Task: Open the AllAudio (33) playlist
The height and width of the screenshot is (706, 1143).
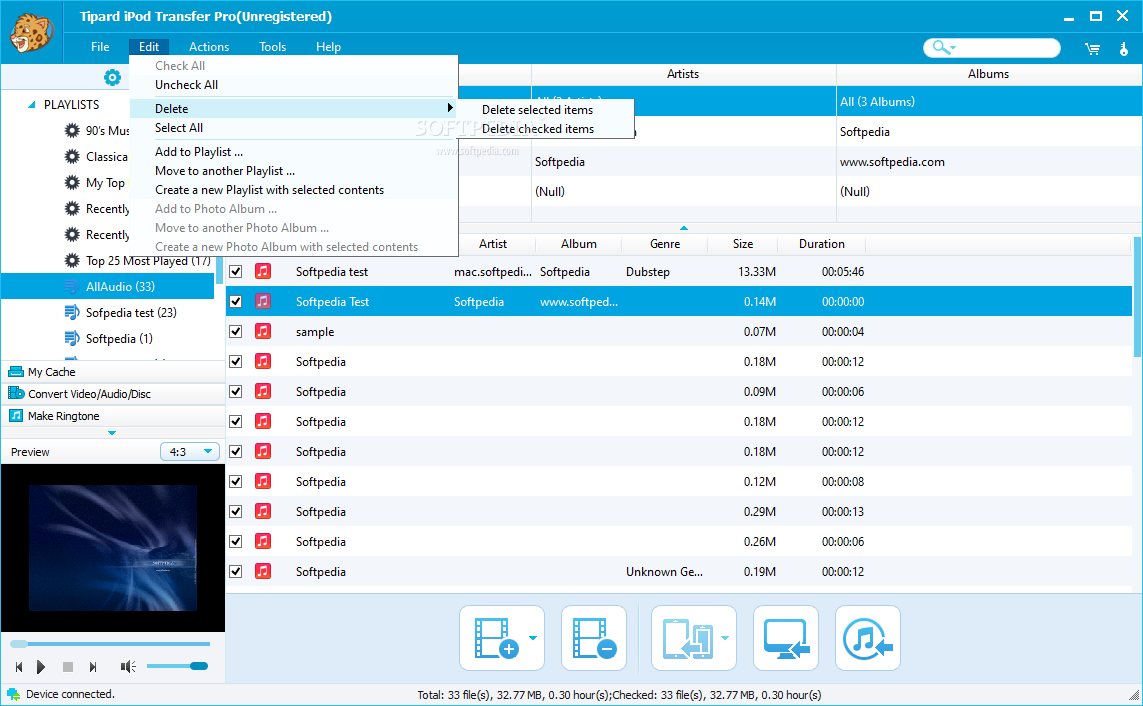Action: tap(108, 286)
